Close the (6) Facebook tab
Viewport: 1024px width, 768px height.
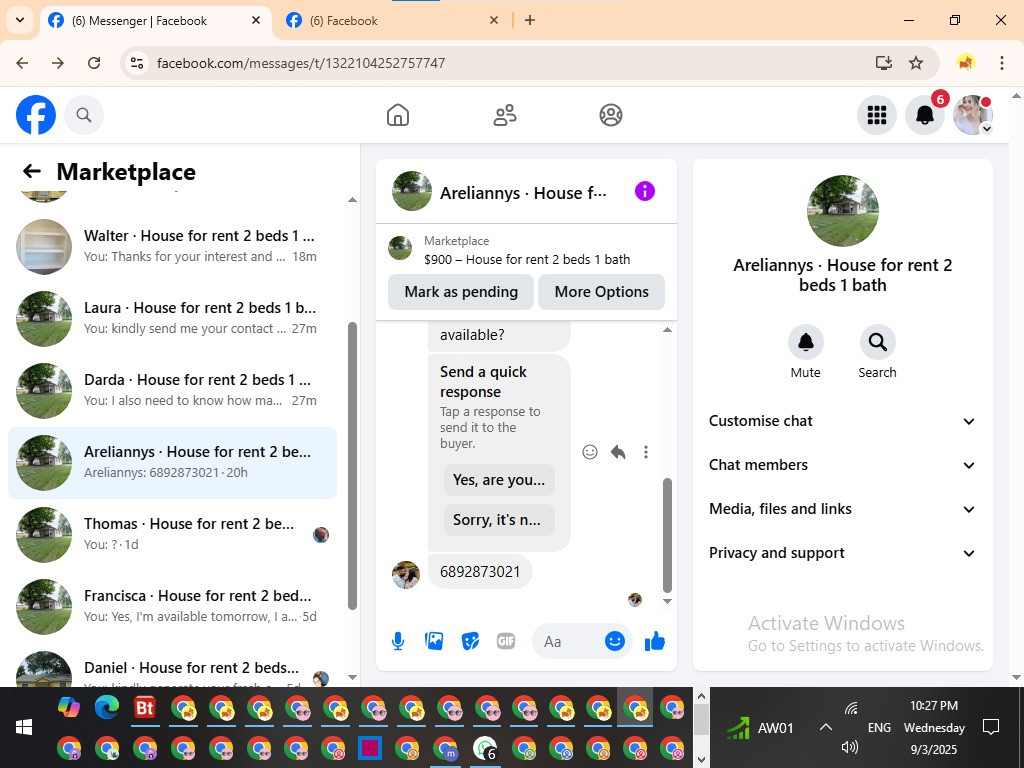pos(494,20)
